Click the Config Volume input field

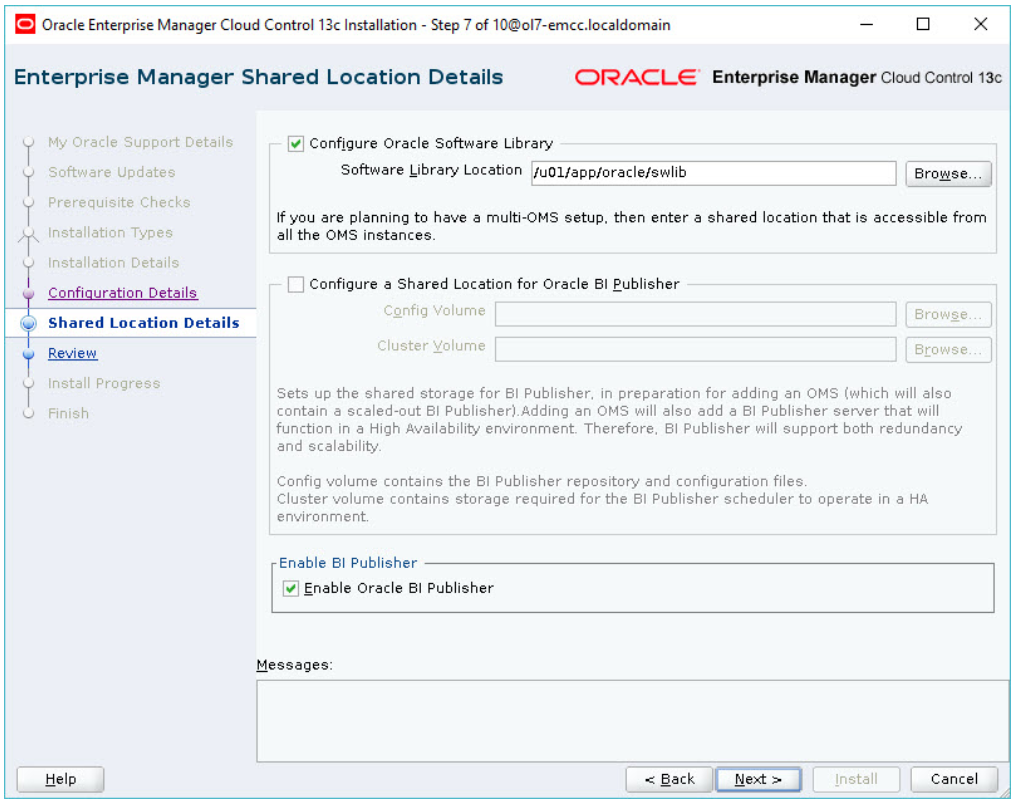(x=695, y=314)
